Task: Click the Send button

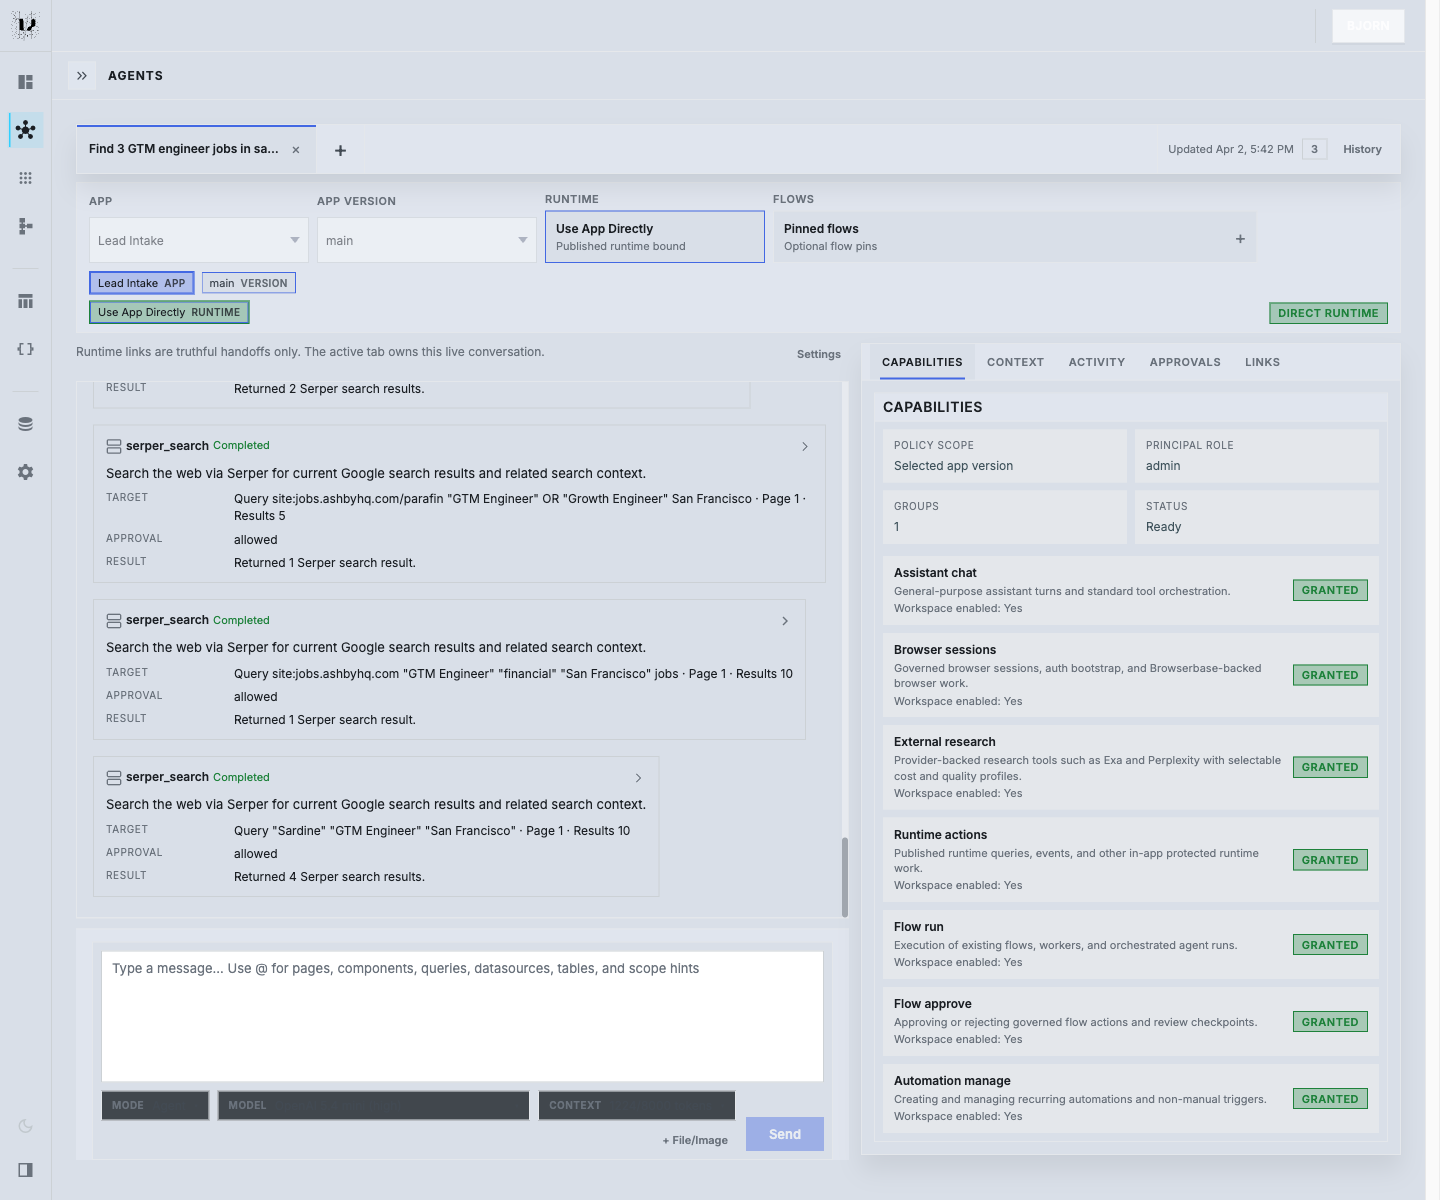Action: [784, 1134]
